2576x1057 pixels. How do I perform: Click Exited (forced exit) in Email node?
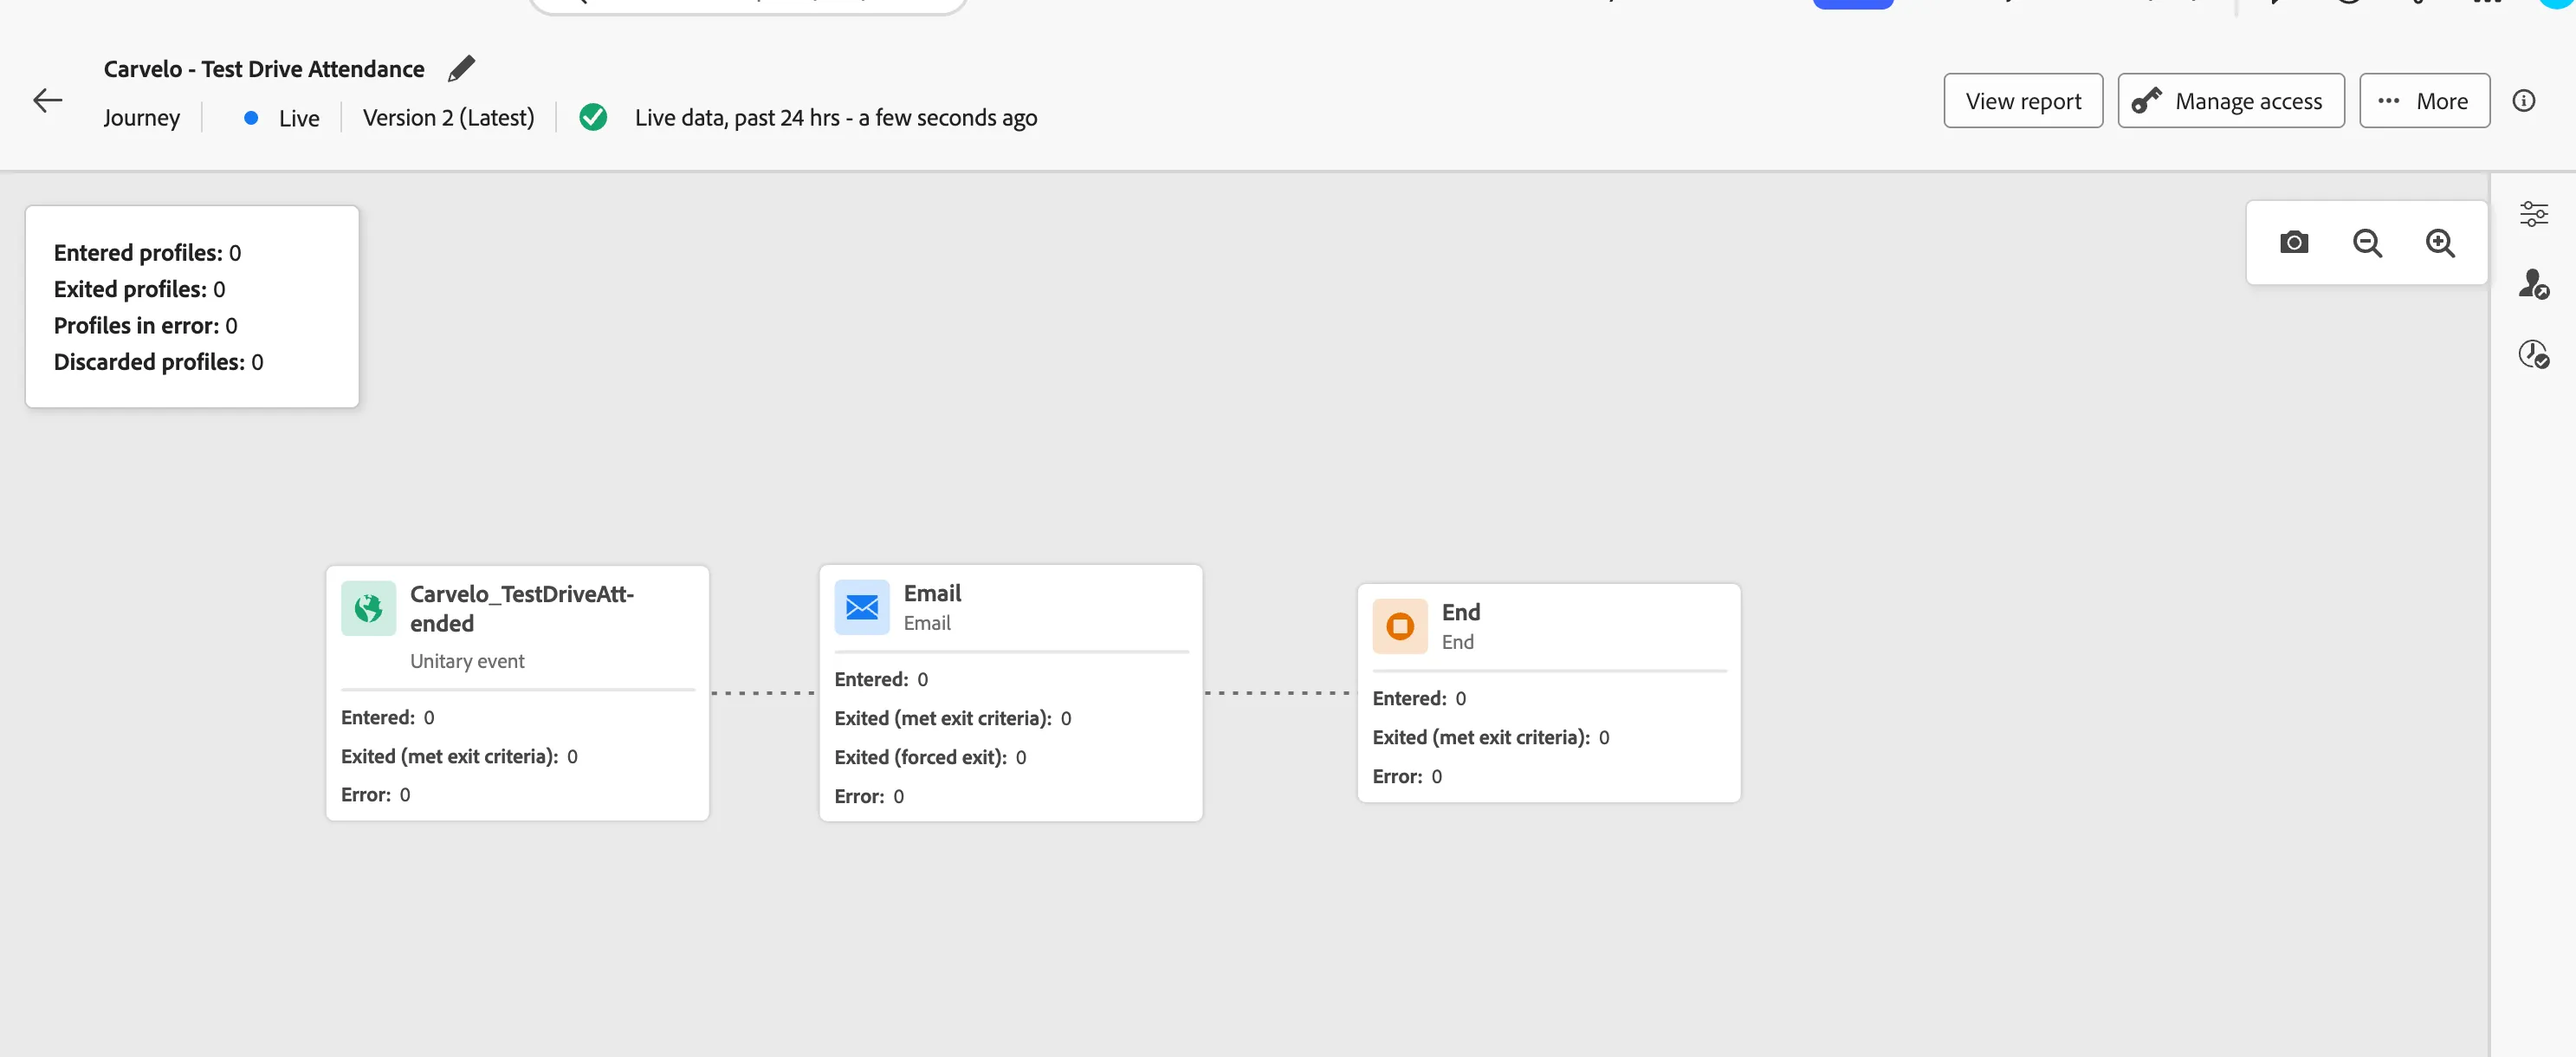pyautogui.click(x=930, y=757)
